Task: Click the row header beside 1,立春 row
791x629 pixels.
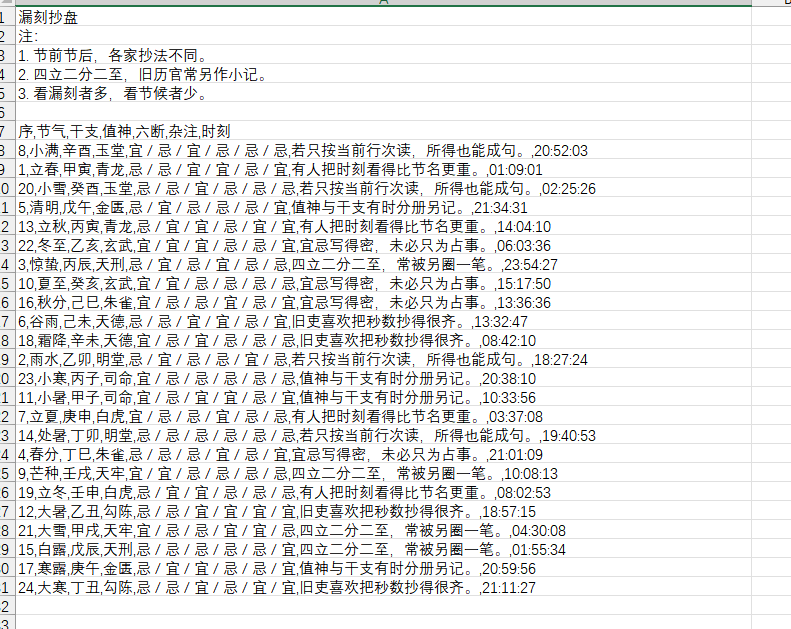Action: (x=8, y=169)
